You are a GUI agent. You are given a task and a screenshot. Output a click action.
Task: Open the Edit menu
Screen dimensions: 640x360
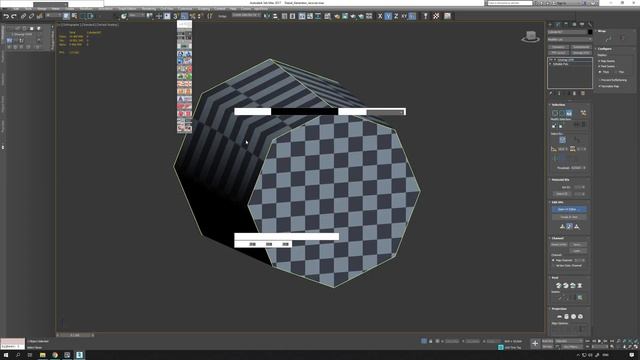(16, 9)
